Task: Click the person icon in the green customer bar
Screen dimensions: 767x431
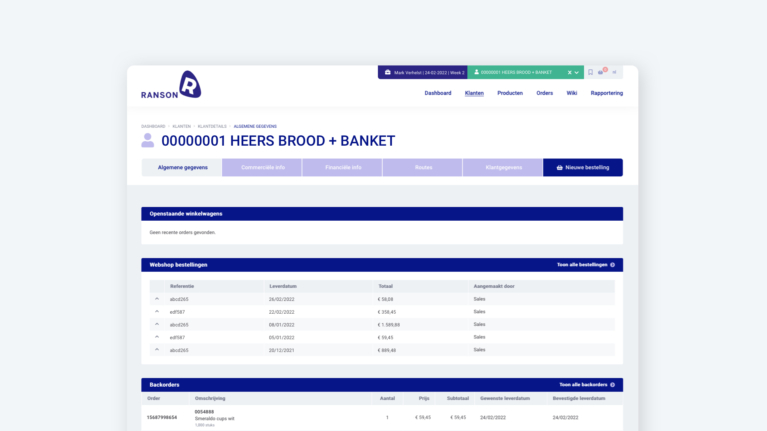Action: point(476,72)
